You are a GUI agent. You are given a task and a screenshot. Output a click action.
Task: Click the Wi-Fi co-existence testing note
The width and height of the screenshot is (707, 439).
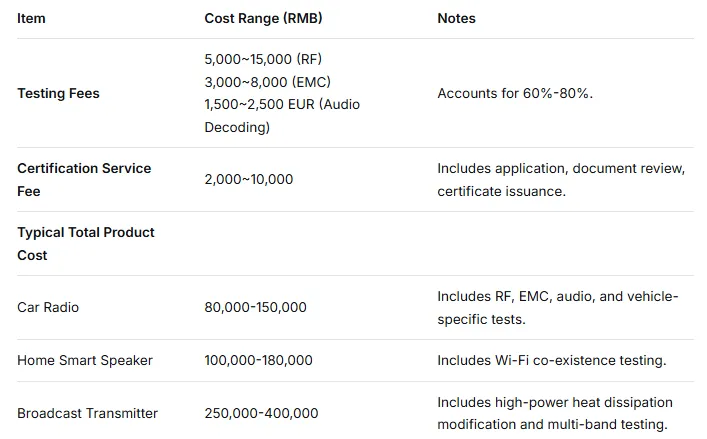551,360
